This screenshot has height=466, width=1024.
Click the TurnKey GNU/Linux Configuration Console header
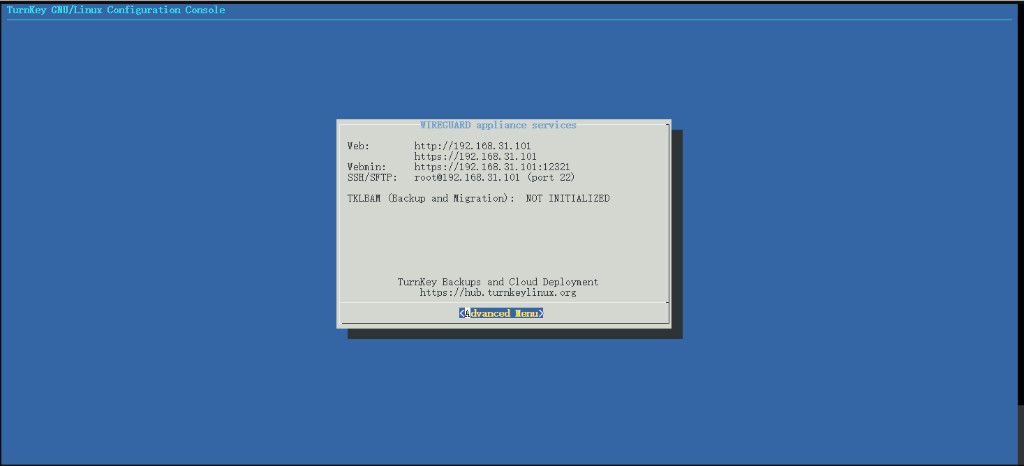[x=116, y=10]
